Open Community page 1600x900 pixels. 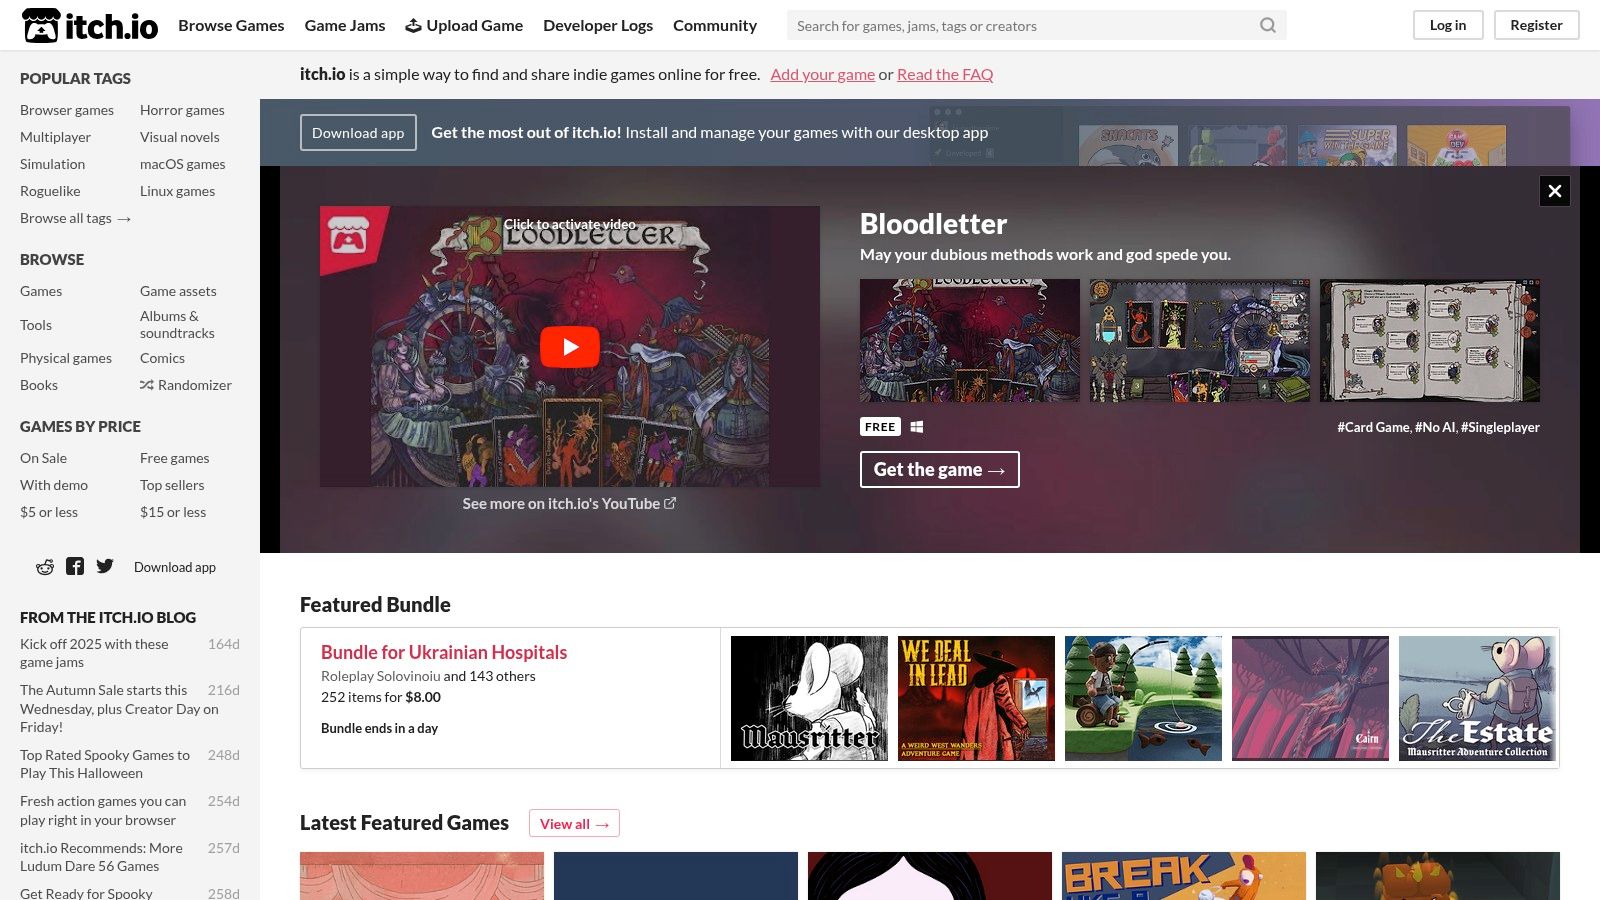tap(715, 26)
